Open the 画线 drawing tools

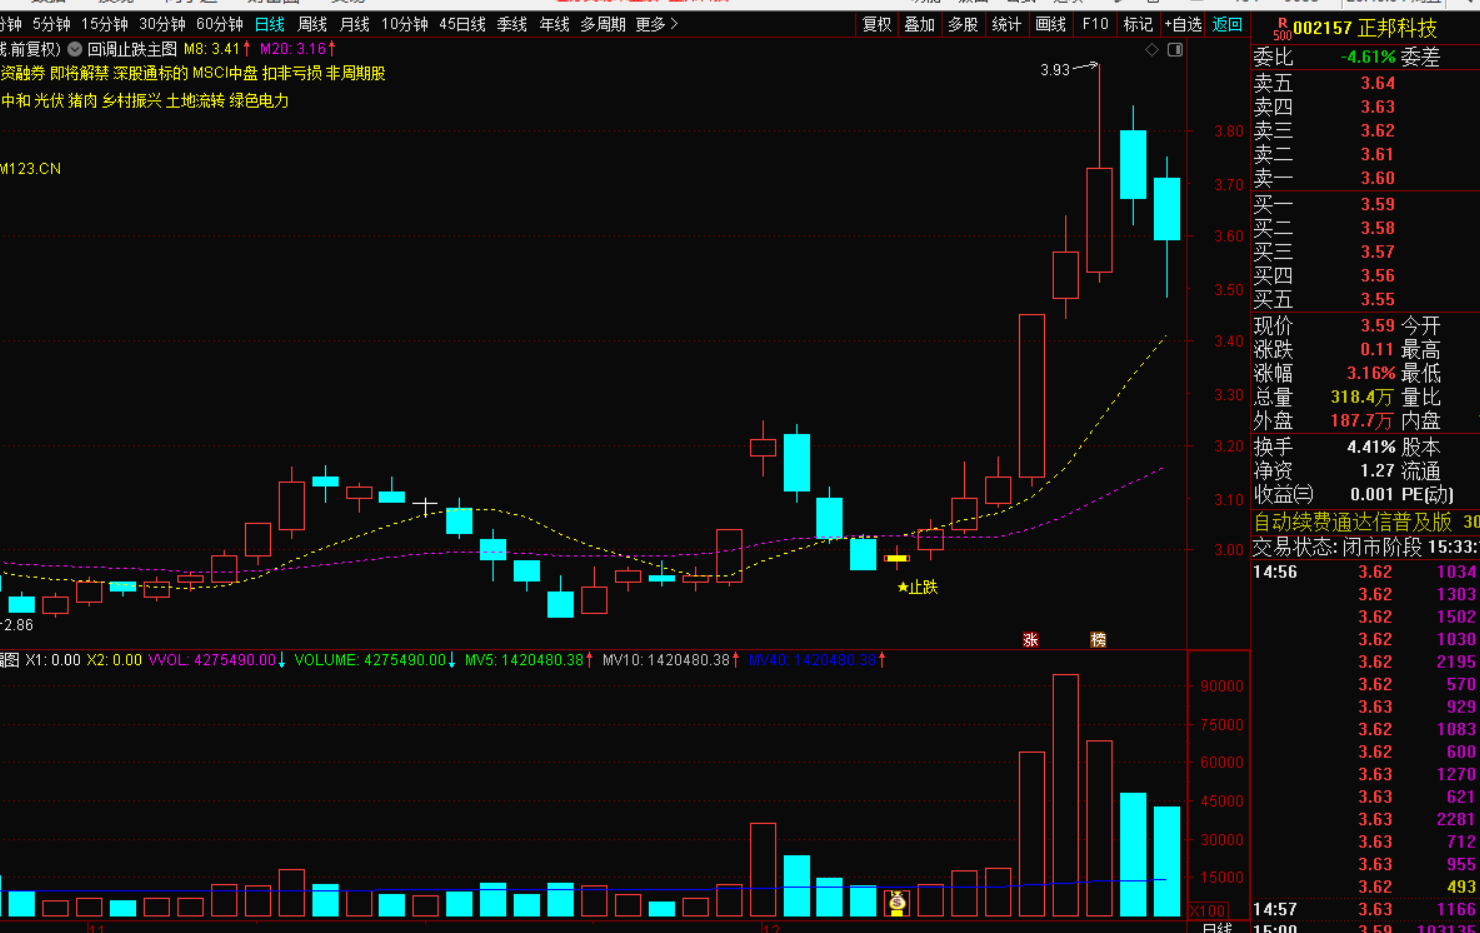(x=1050, y=24)
